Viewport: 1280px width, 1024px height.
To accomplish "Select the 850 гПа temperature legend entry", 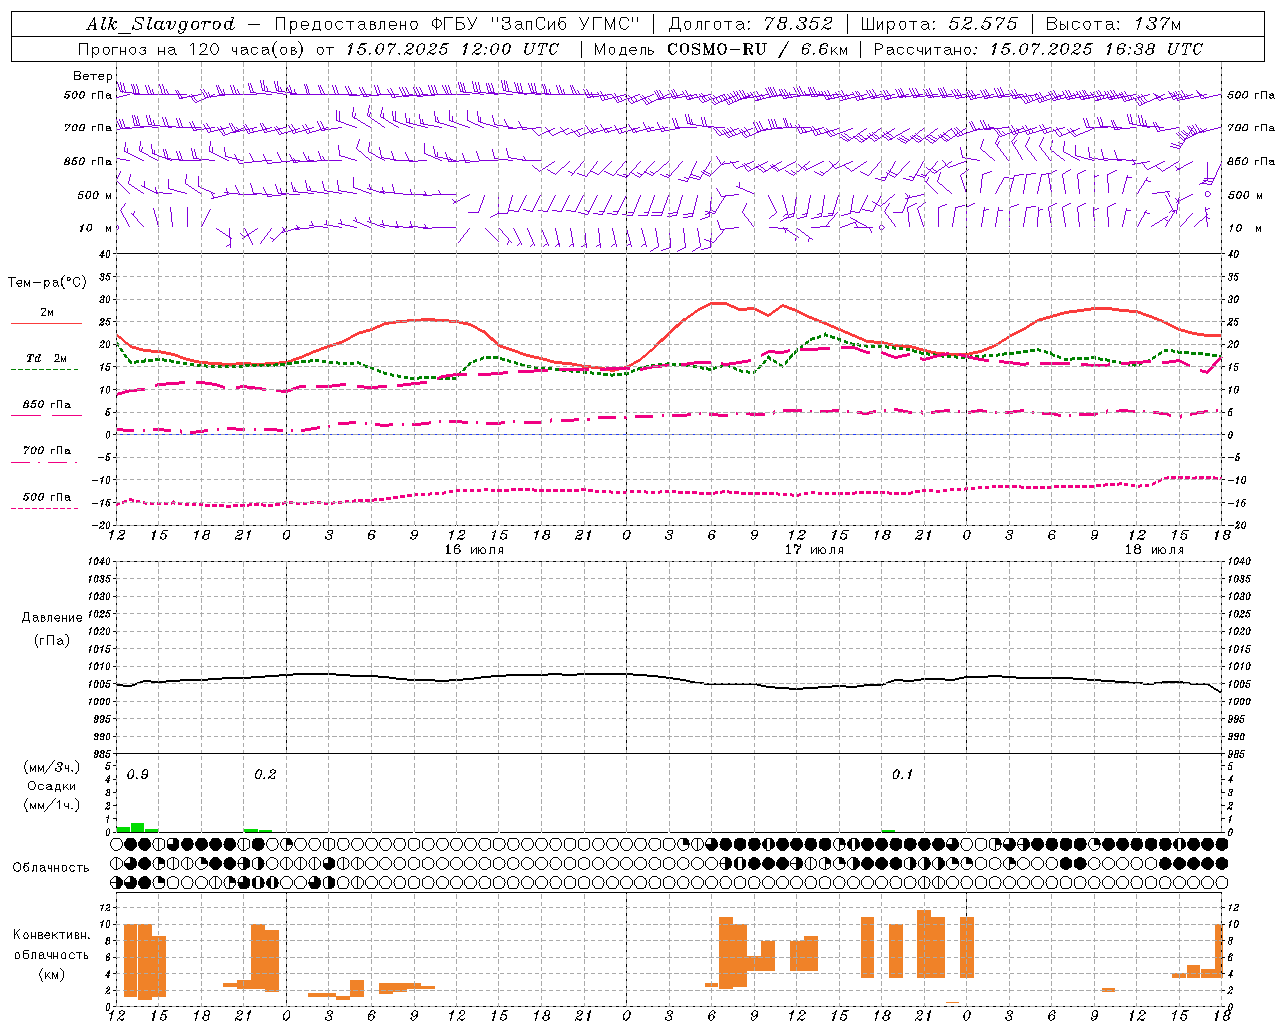I will coord(46,405).
